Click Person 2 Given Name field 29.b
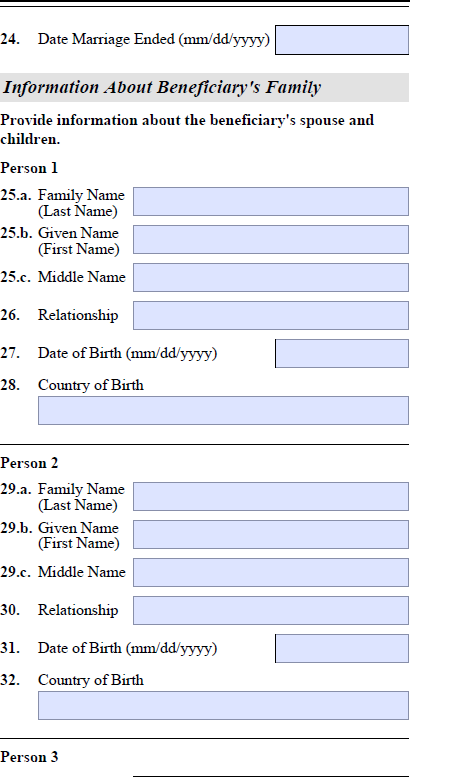Image resolution: width=457 pixels, height=777 pixels. click(271, 534)
